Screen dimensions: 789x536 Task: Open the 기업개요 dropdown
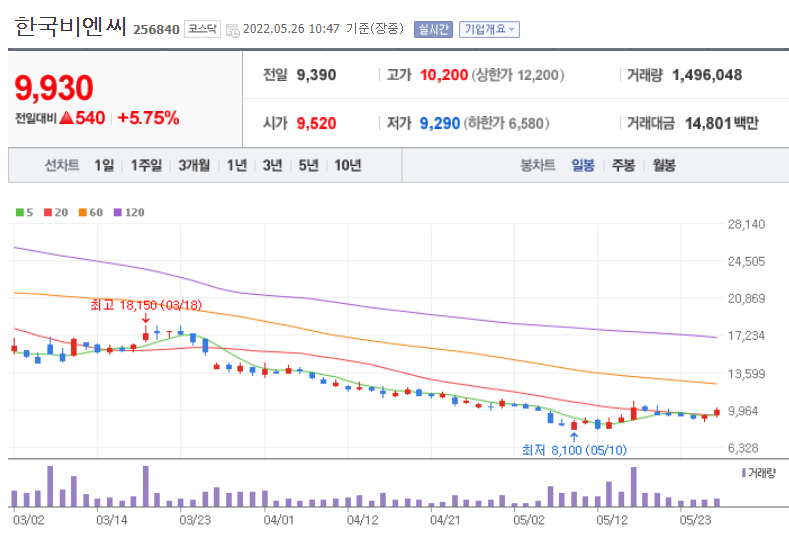489,29
